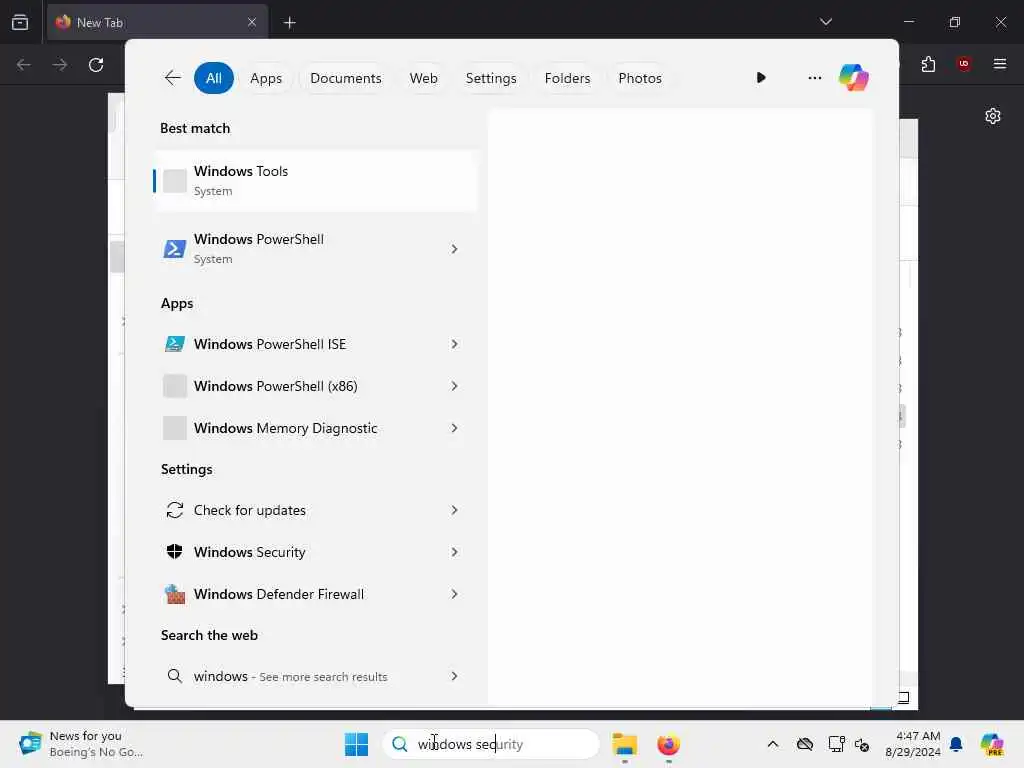
Task: Open Copilot preview from taskbar
Action: (x=992, y=744)
